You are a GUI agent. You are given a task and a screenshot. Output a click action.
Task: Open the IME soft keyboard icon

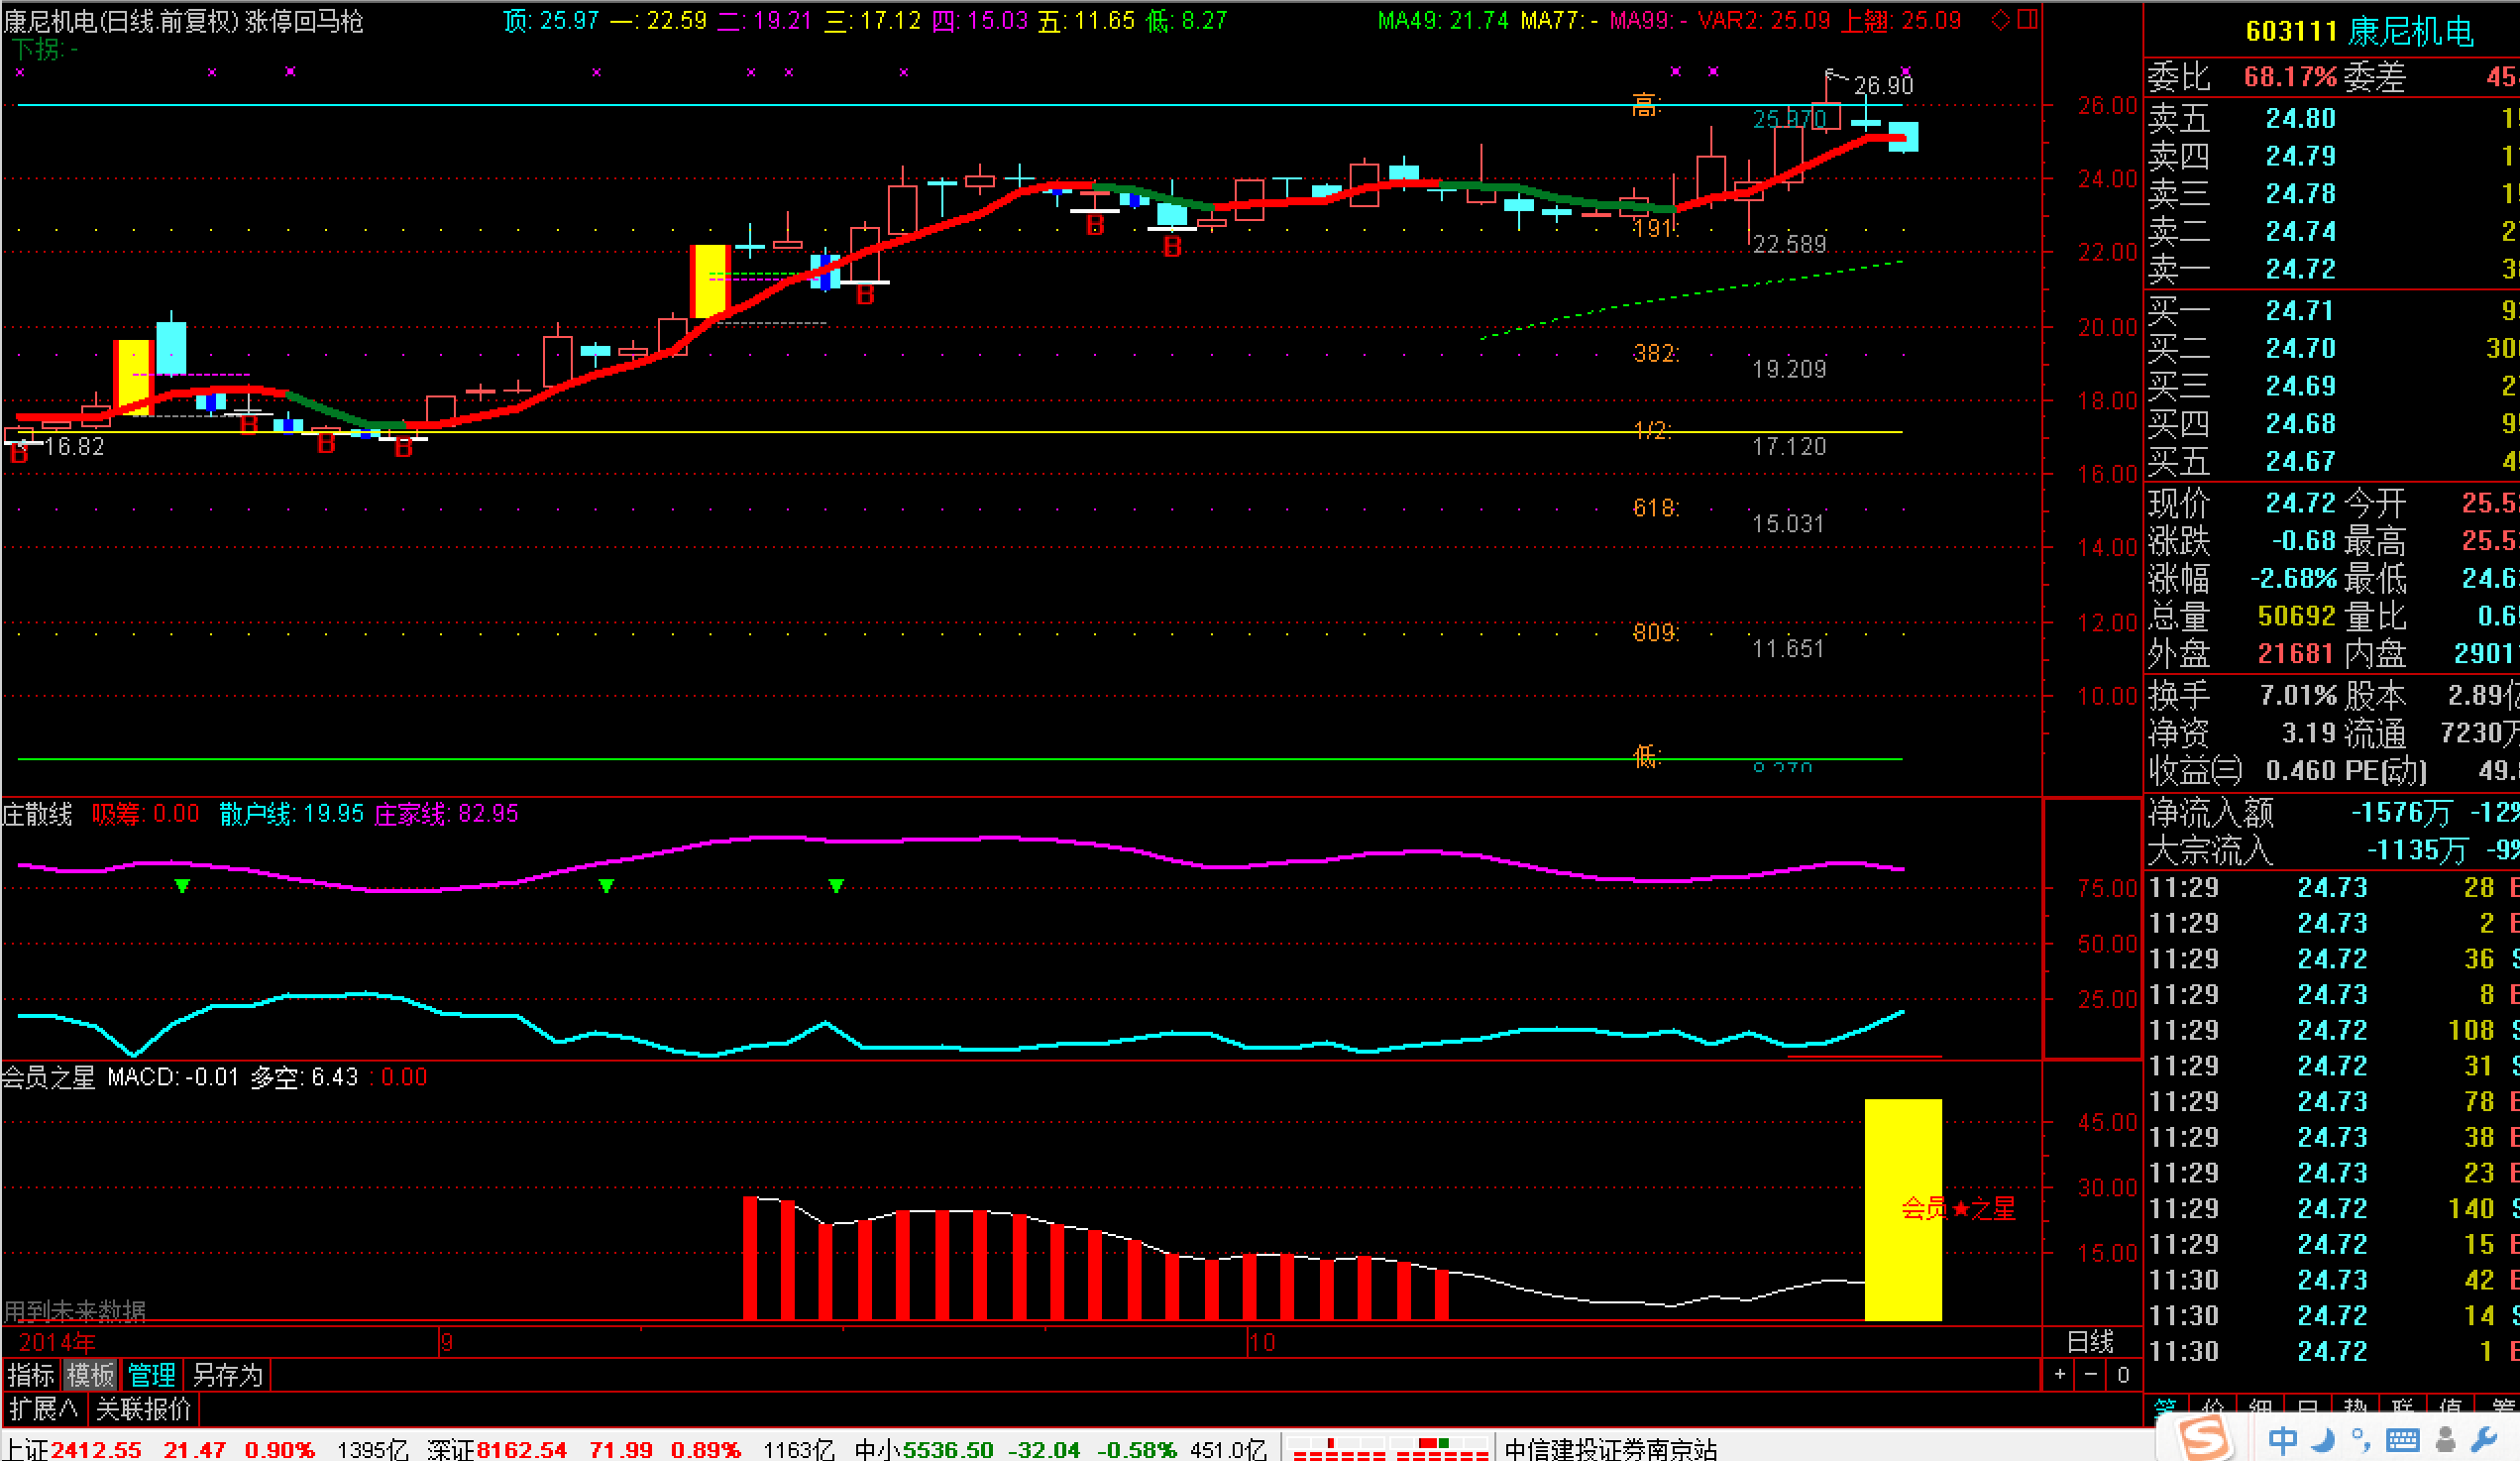pyautogui.click(x=2402, y=1440)
